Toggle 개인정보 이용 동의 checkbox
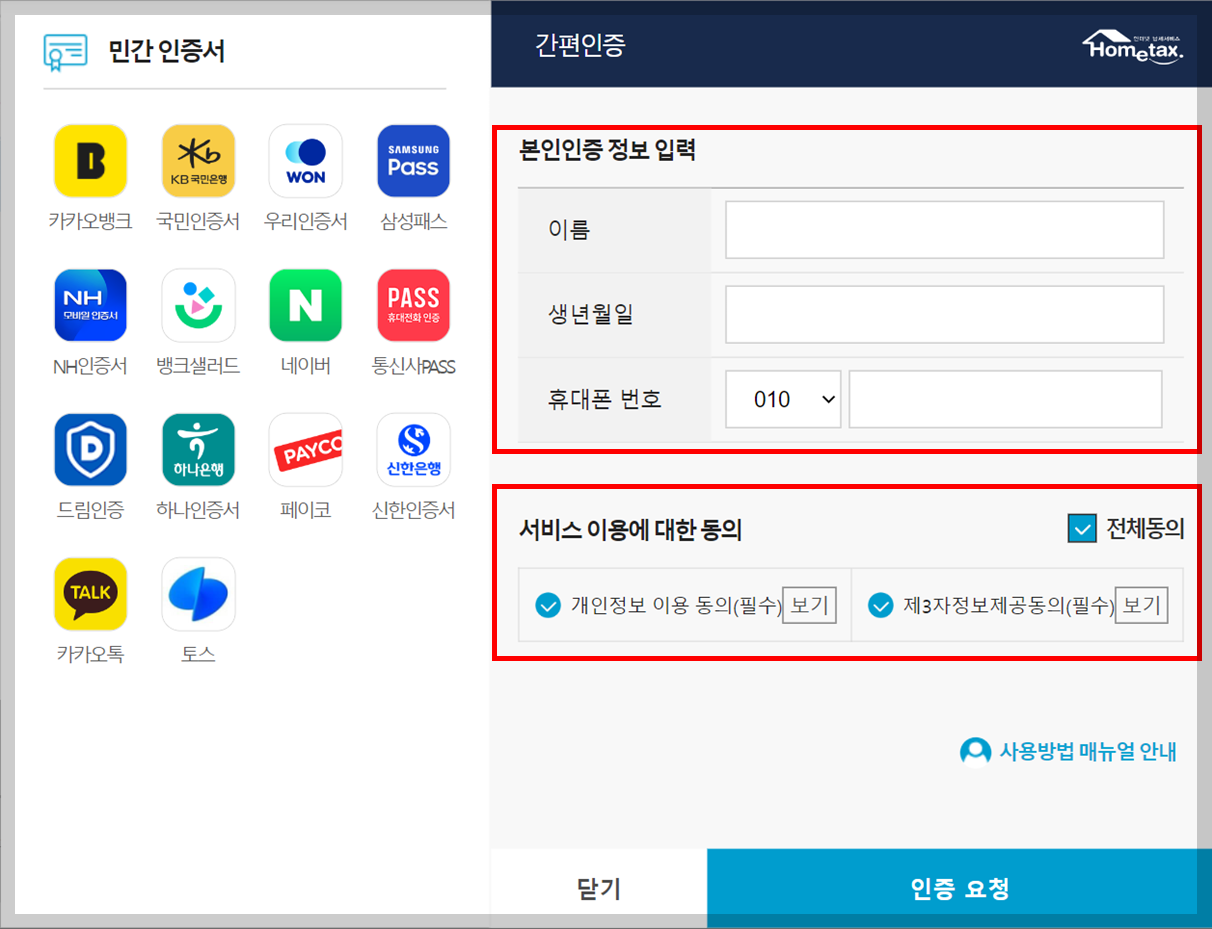Image resolution: width=1212 pixels, height=929 pixels. pos(548,605)
